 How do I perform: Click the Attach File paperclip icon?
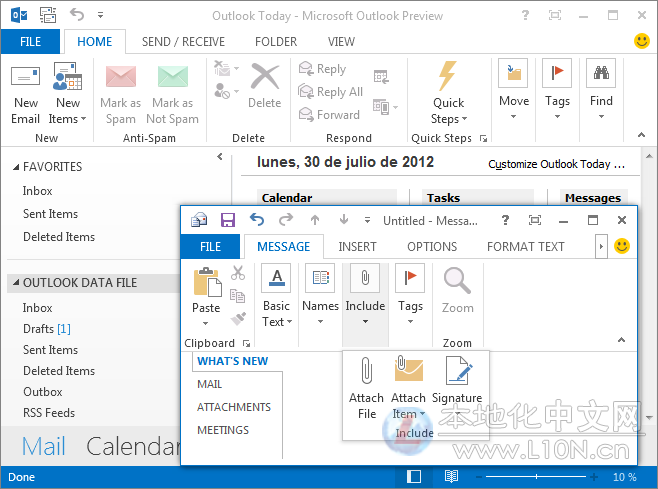[x=366, y=372]
